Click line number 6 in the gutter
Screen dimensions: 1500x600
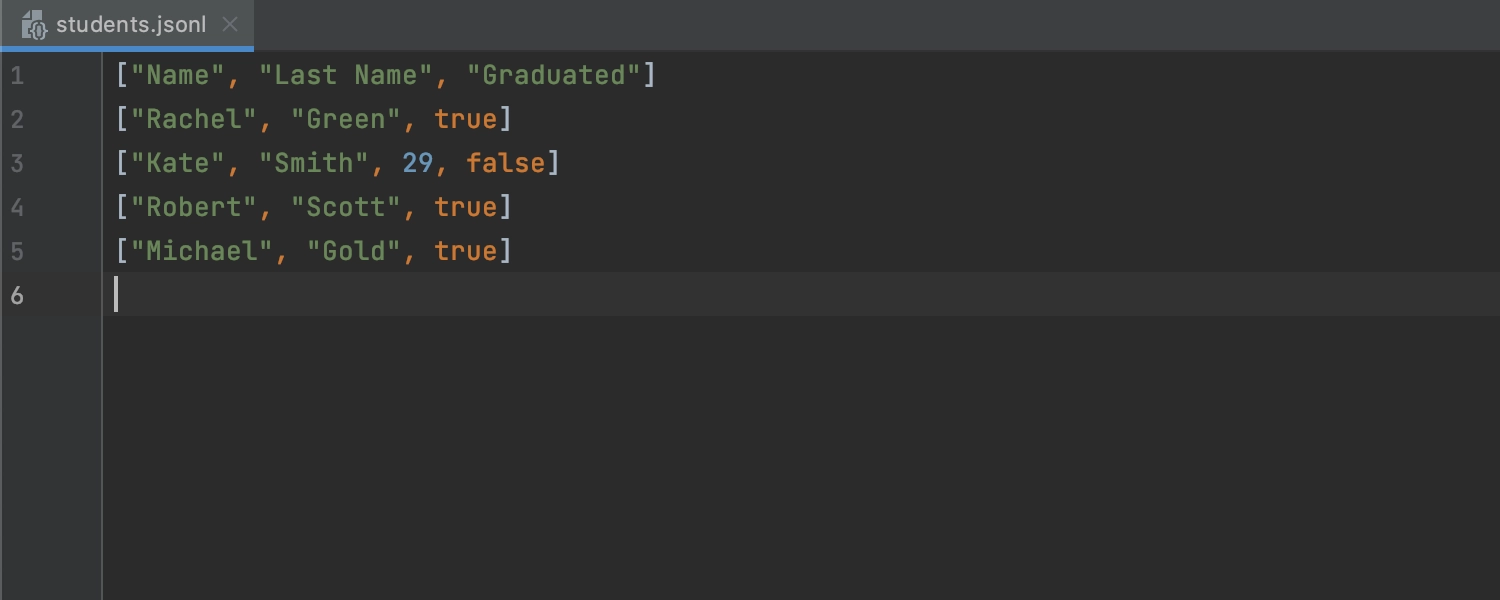(17, 295)
